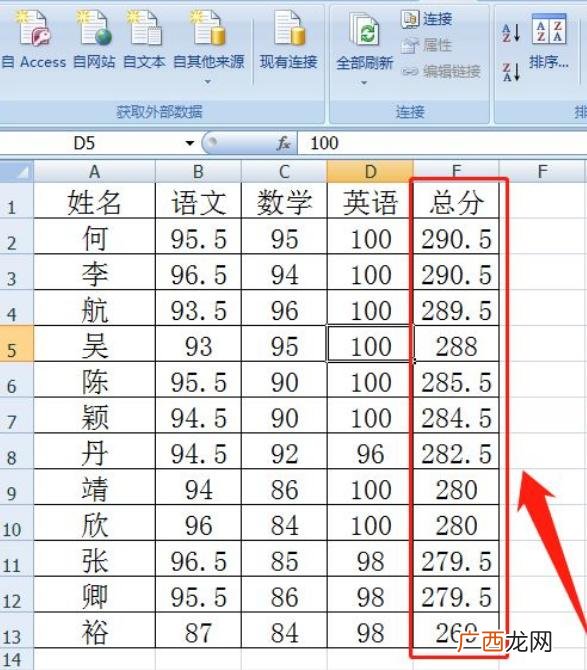The height and width of the screenshot is (670, 587).
Task: Click 英语 score 96 in 丹 row
Action: click(x=370, y=451)
